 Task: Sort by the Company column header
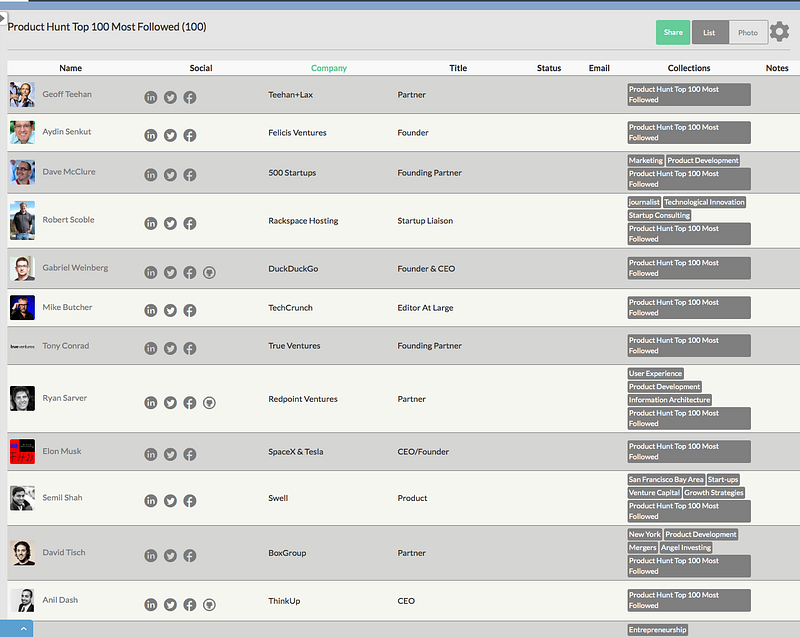(x=329, y=68)
